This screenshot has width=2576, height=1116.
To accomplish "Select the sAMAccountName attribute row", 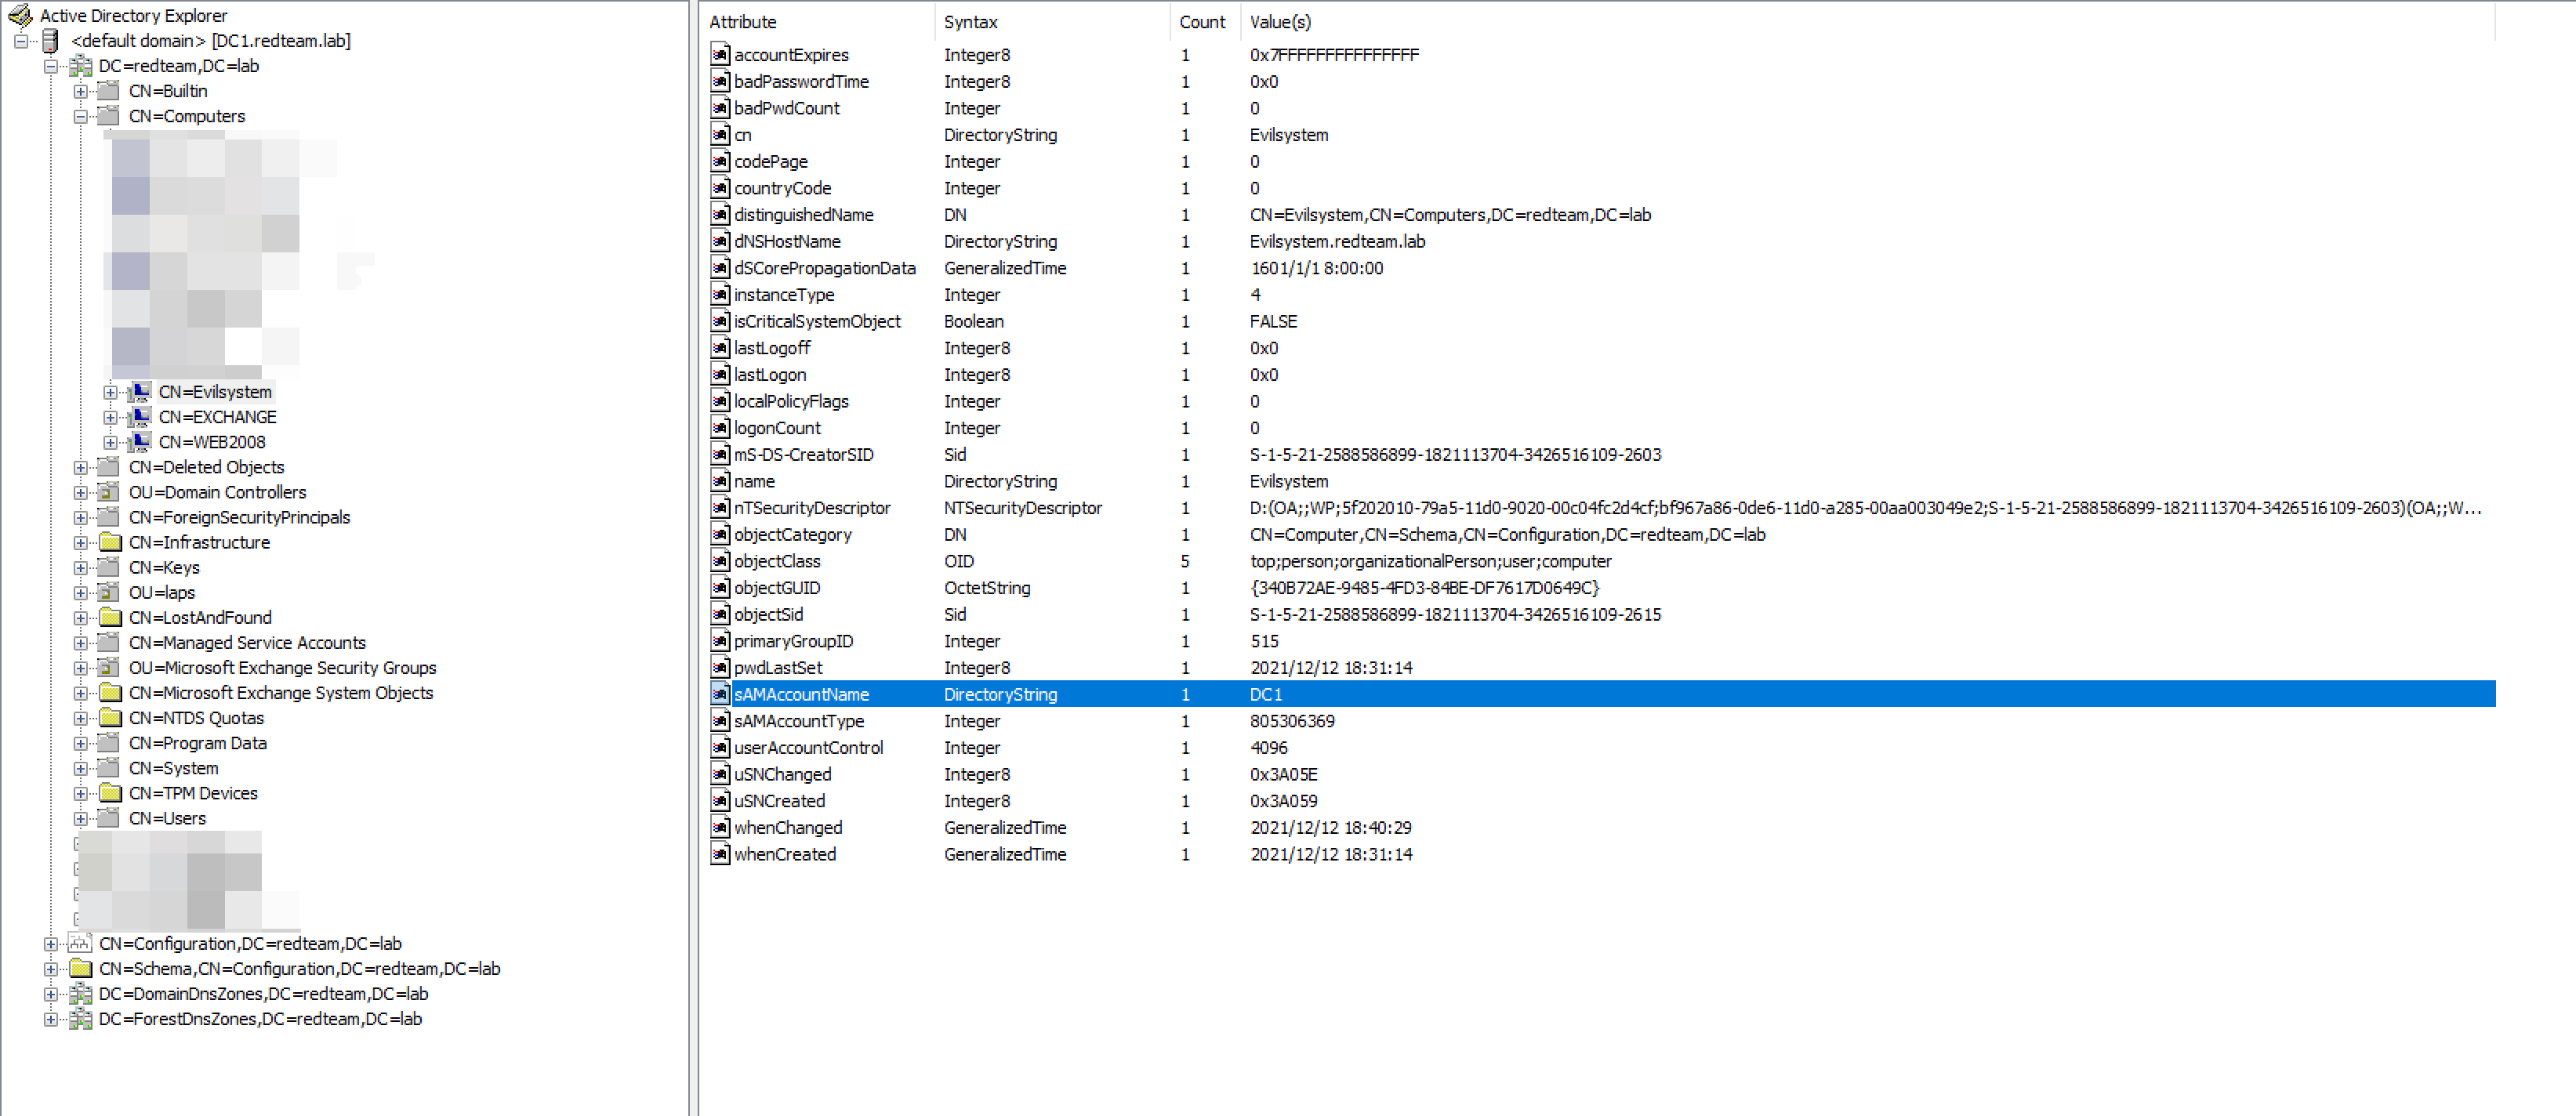I will point(801,694).
